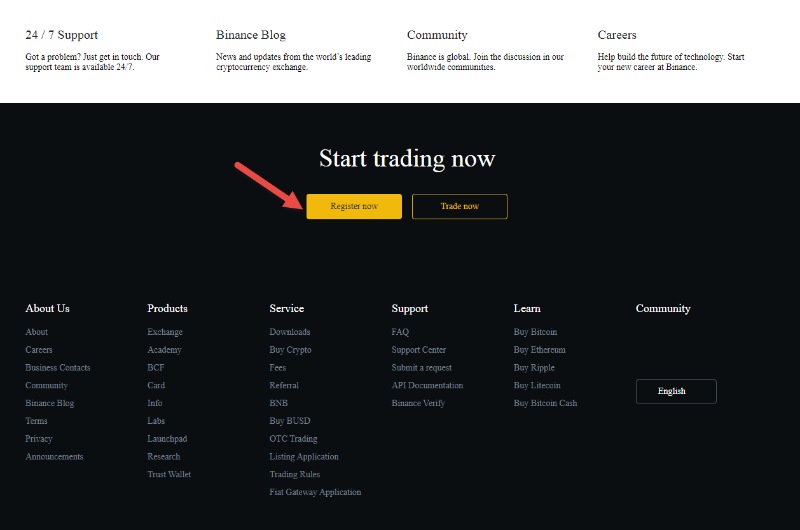The width and height of the screenshot is (800, 530).
Task: Open Community under About Us
Action: [46, 386]
